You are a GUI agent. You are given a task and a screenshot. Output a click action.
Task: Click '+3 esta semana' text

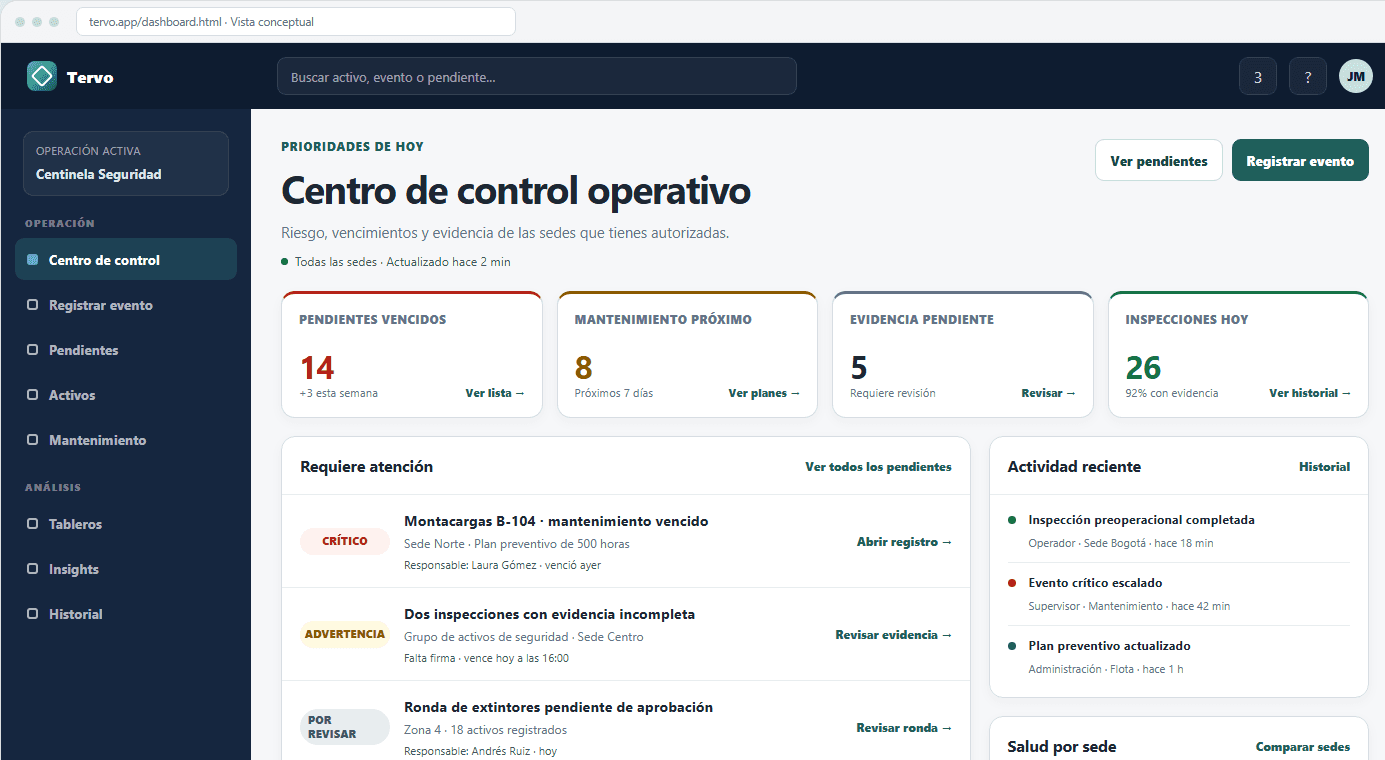click(x=339, y=393)
